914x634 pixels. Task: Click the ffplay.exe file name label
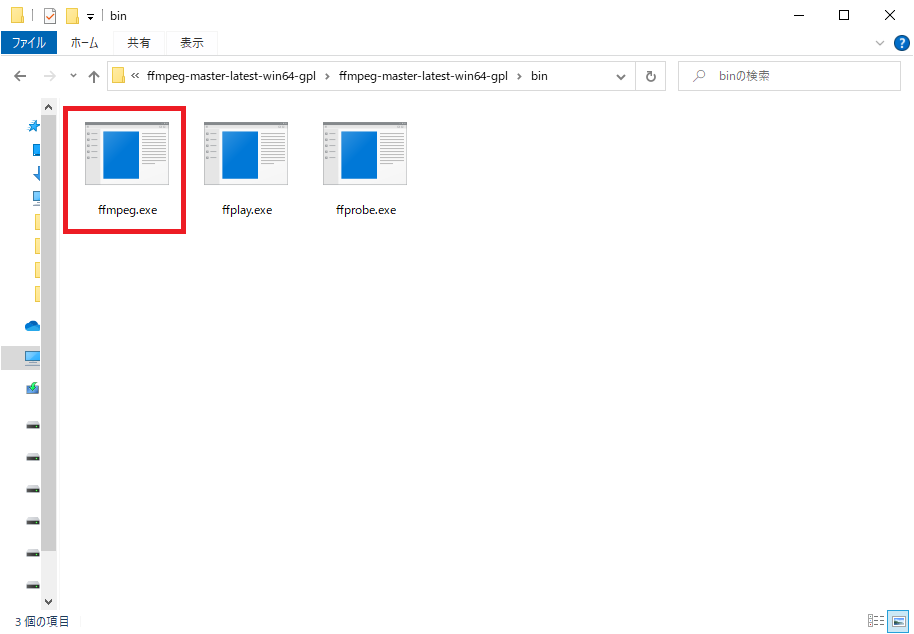point(247,210)
